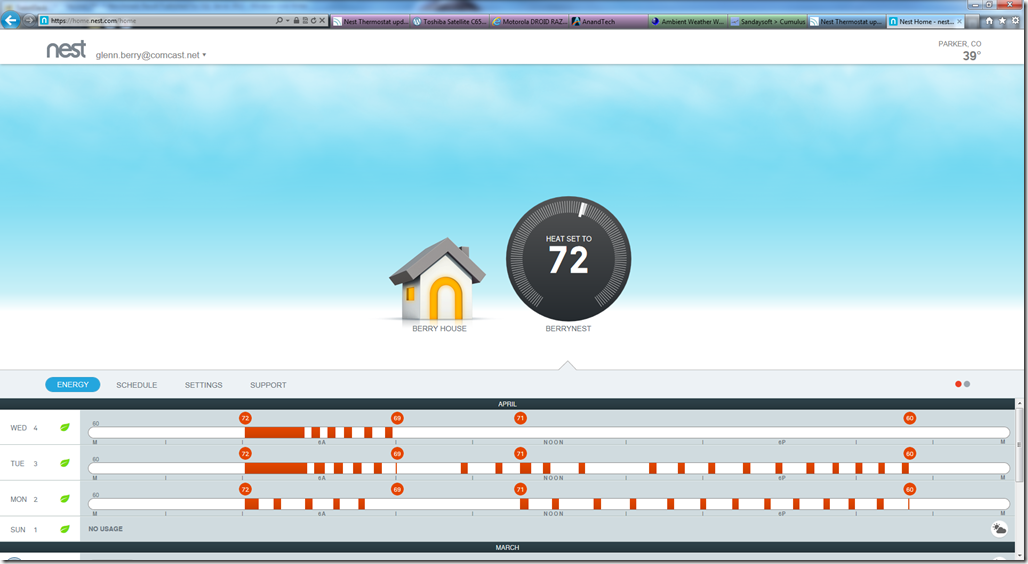
Task: Click the 60 evening setpoint marker on Tue 3
Action: pyautogui.click(x=909, y=453)
